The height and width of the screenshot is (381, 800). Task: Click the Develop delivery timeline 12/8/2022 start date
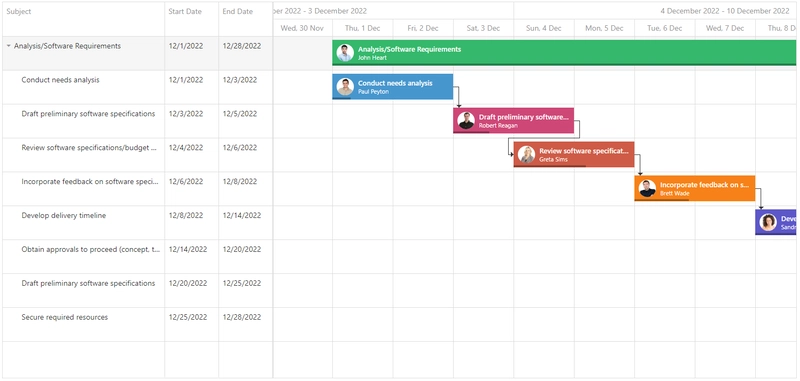click(x=192, y=223)
